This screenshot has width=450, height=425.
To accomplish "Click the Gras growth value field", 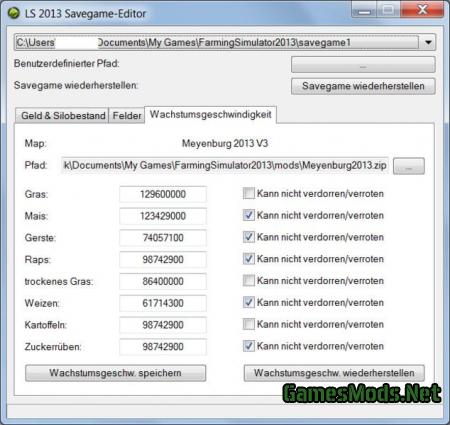I will (x=163, y=194).
